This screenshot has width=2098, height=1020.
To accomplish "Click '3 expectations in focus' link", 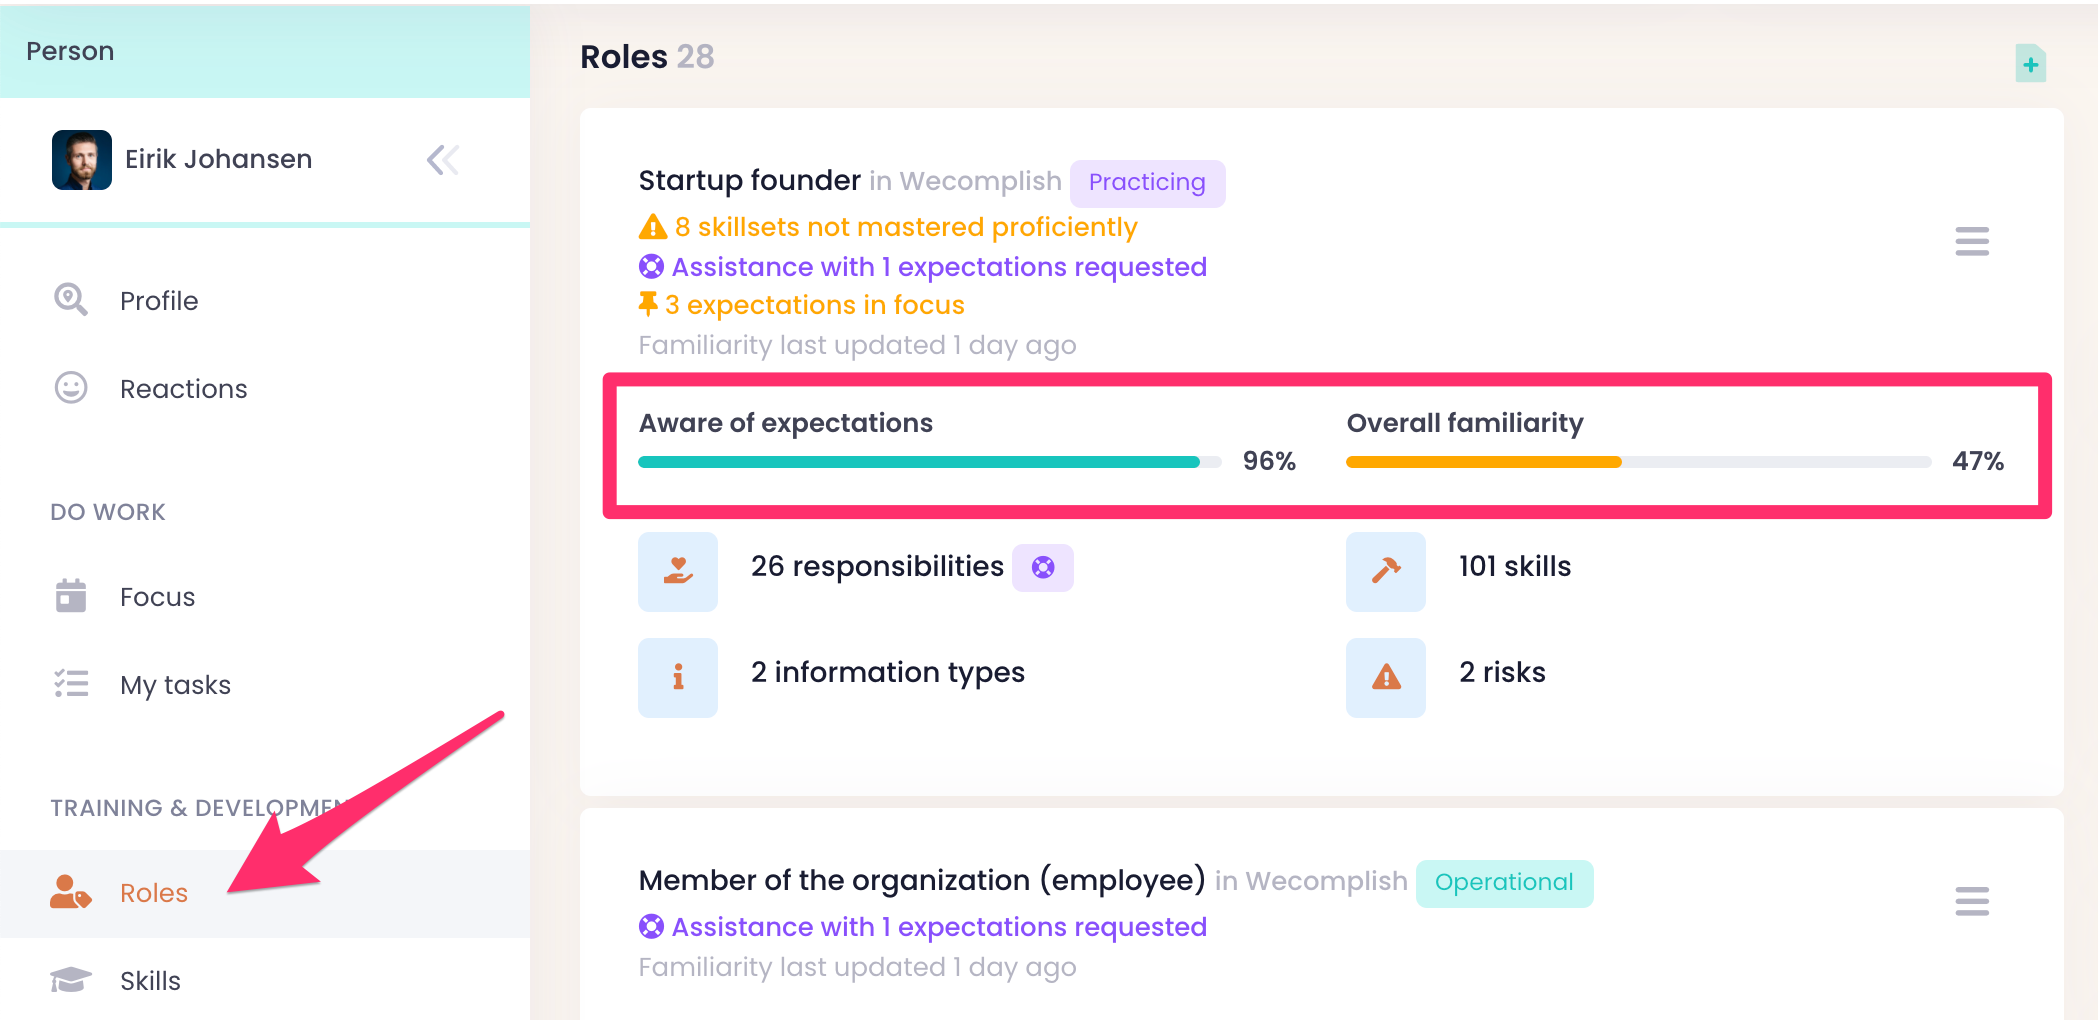I will pyautogui.click(x=814, y=305).
